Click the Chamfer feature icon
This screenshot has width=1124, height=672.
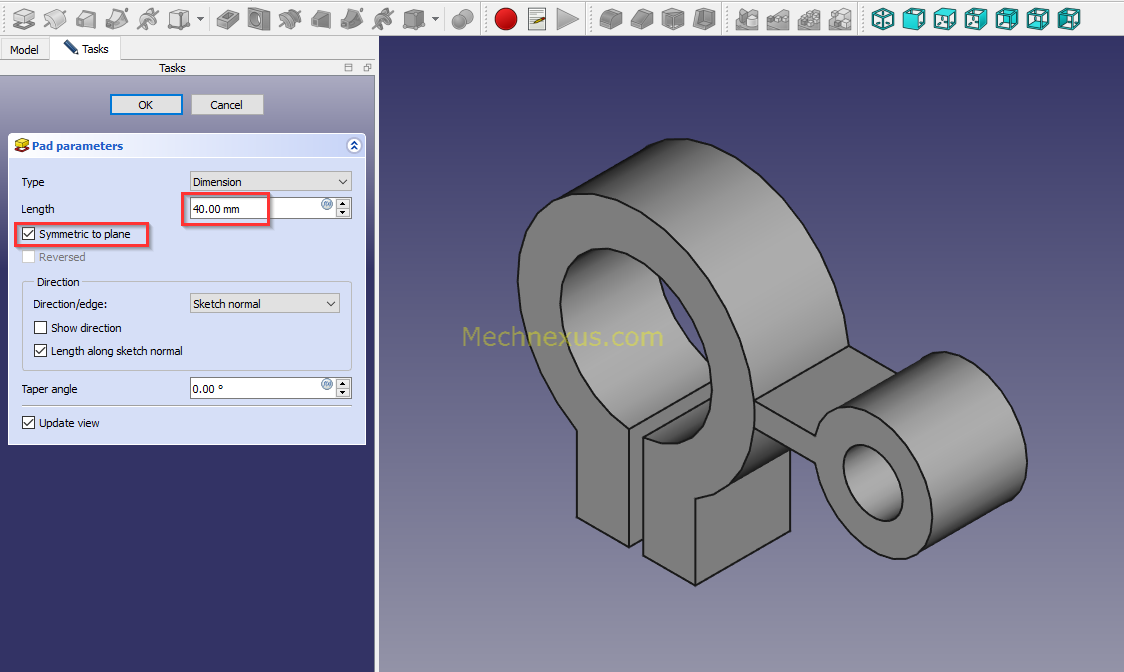tap(642, 18)
